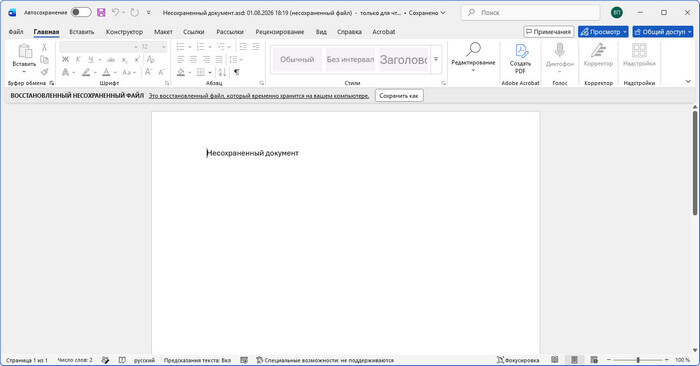Screen dimensions: 700x366
Task: Align text left icon
Action: tap(180, 59)
